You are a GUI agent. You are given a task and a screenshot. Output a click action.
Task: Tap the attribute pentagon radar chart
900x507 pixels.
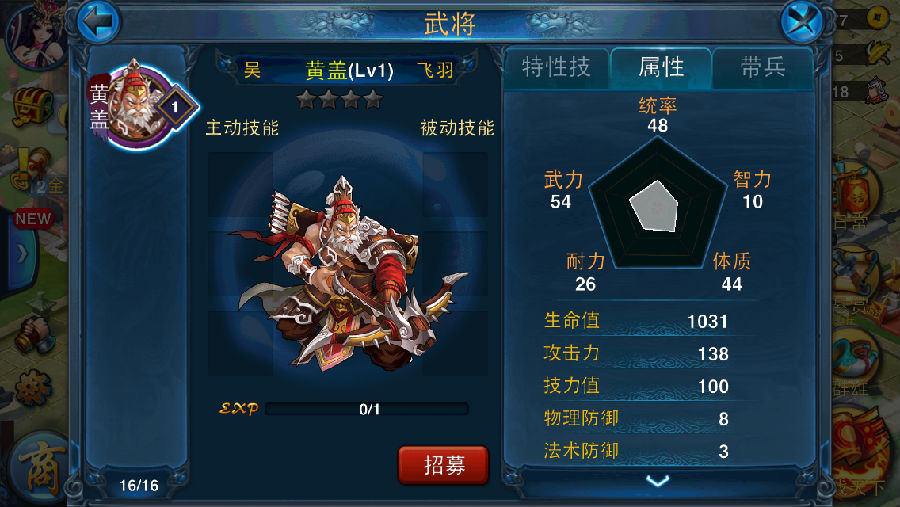(657, 204)
